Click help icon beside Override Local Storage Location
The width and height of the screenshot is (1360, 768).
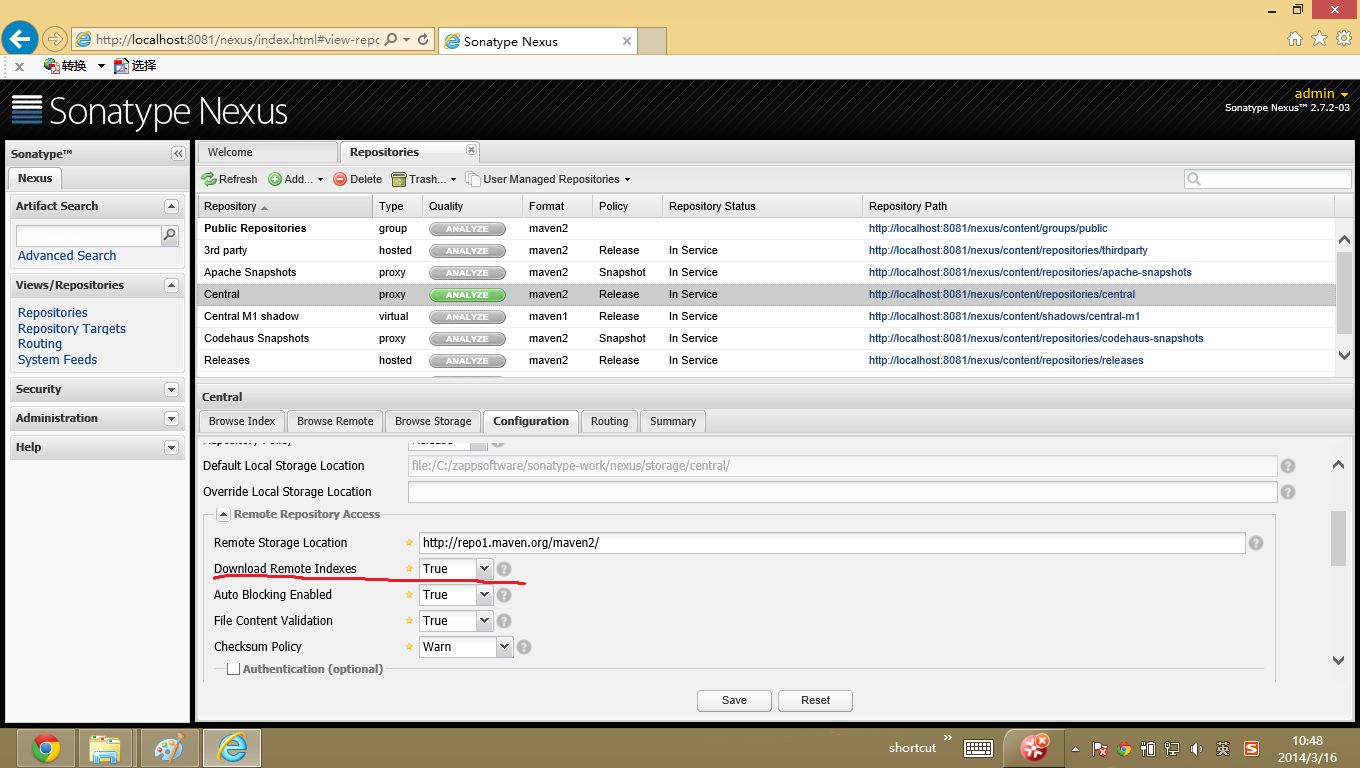(1288, 492)
